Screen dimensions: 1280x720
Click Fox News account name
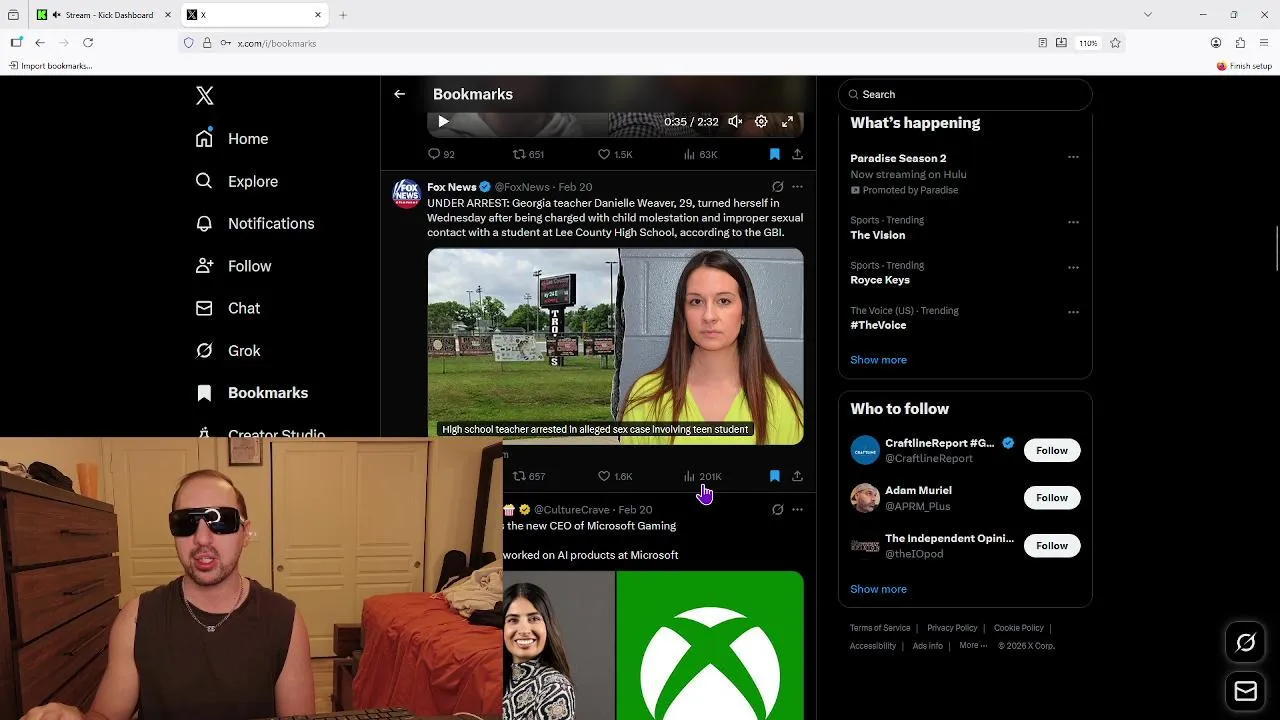click(x=452, y=187)
